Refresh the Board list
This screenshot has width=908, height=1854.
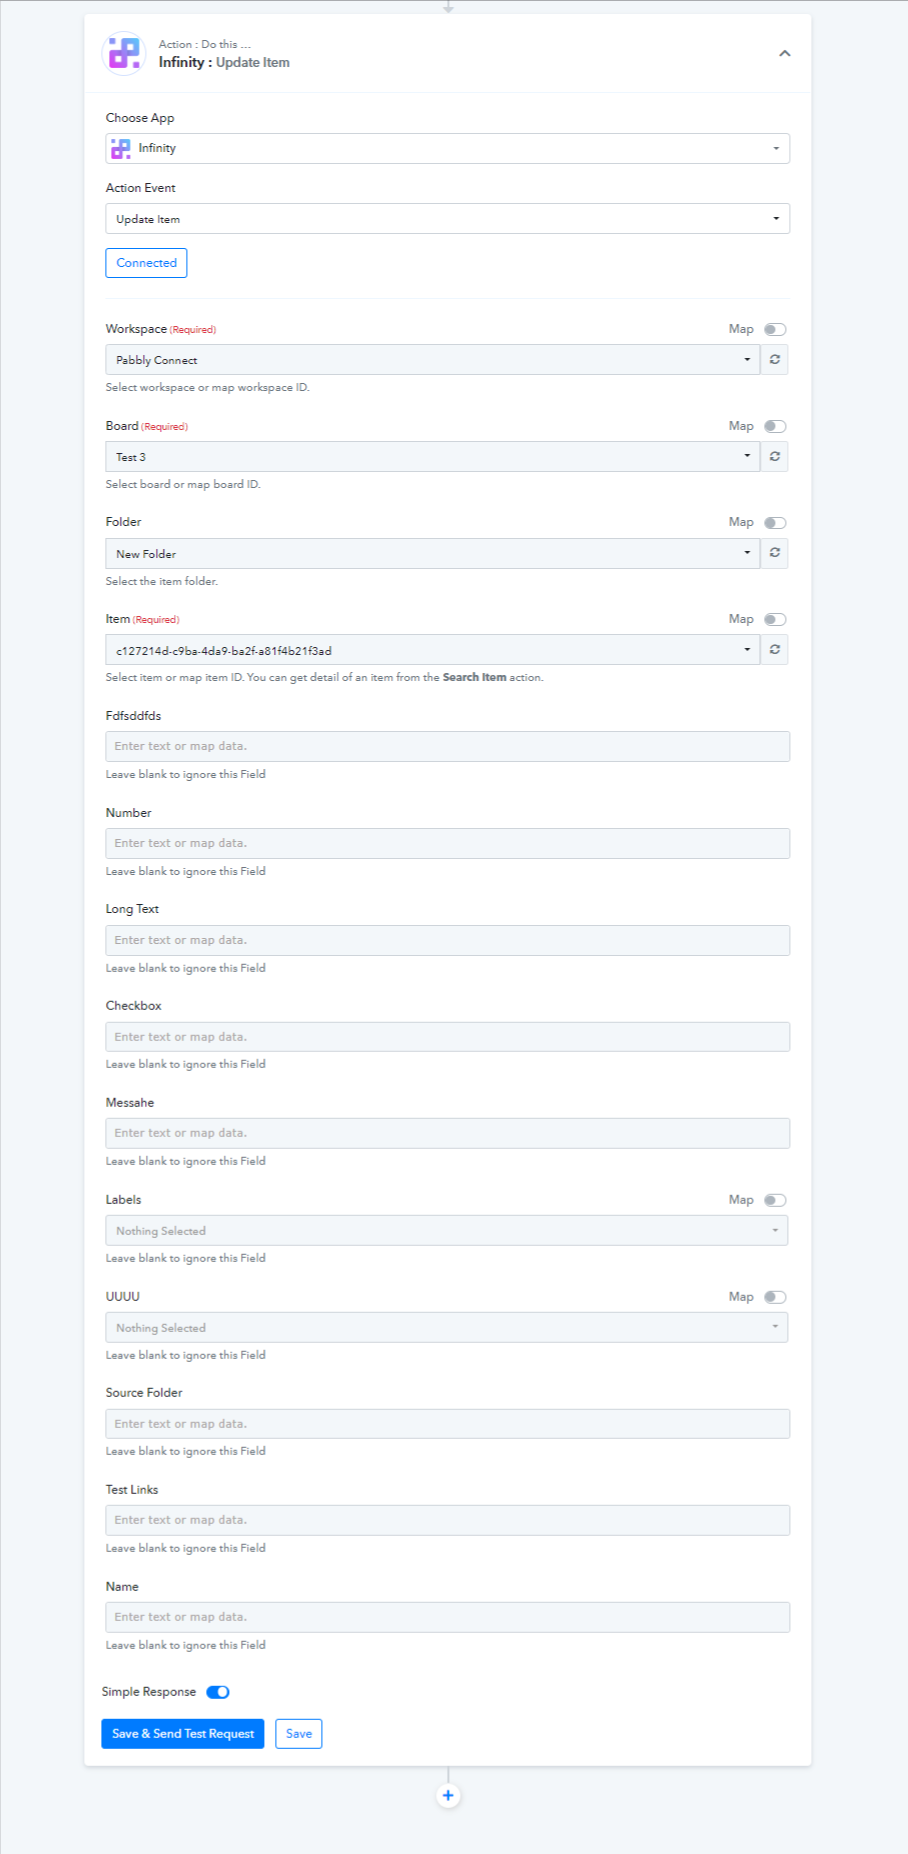tap(774, 456)
